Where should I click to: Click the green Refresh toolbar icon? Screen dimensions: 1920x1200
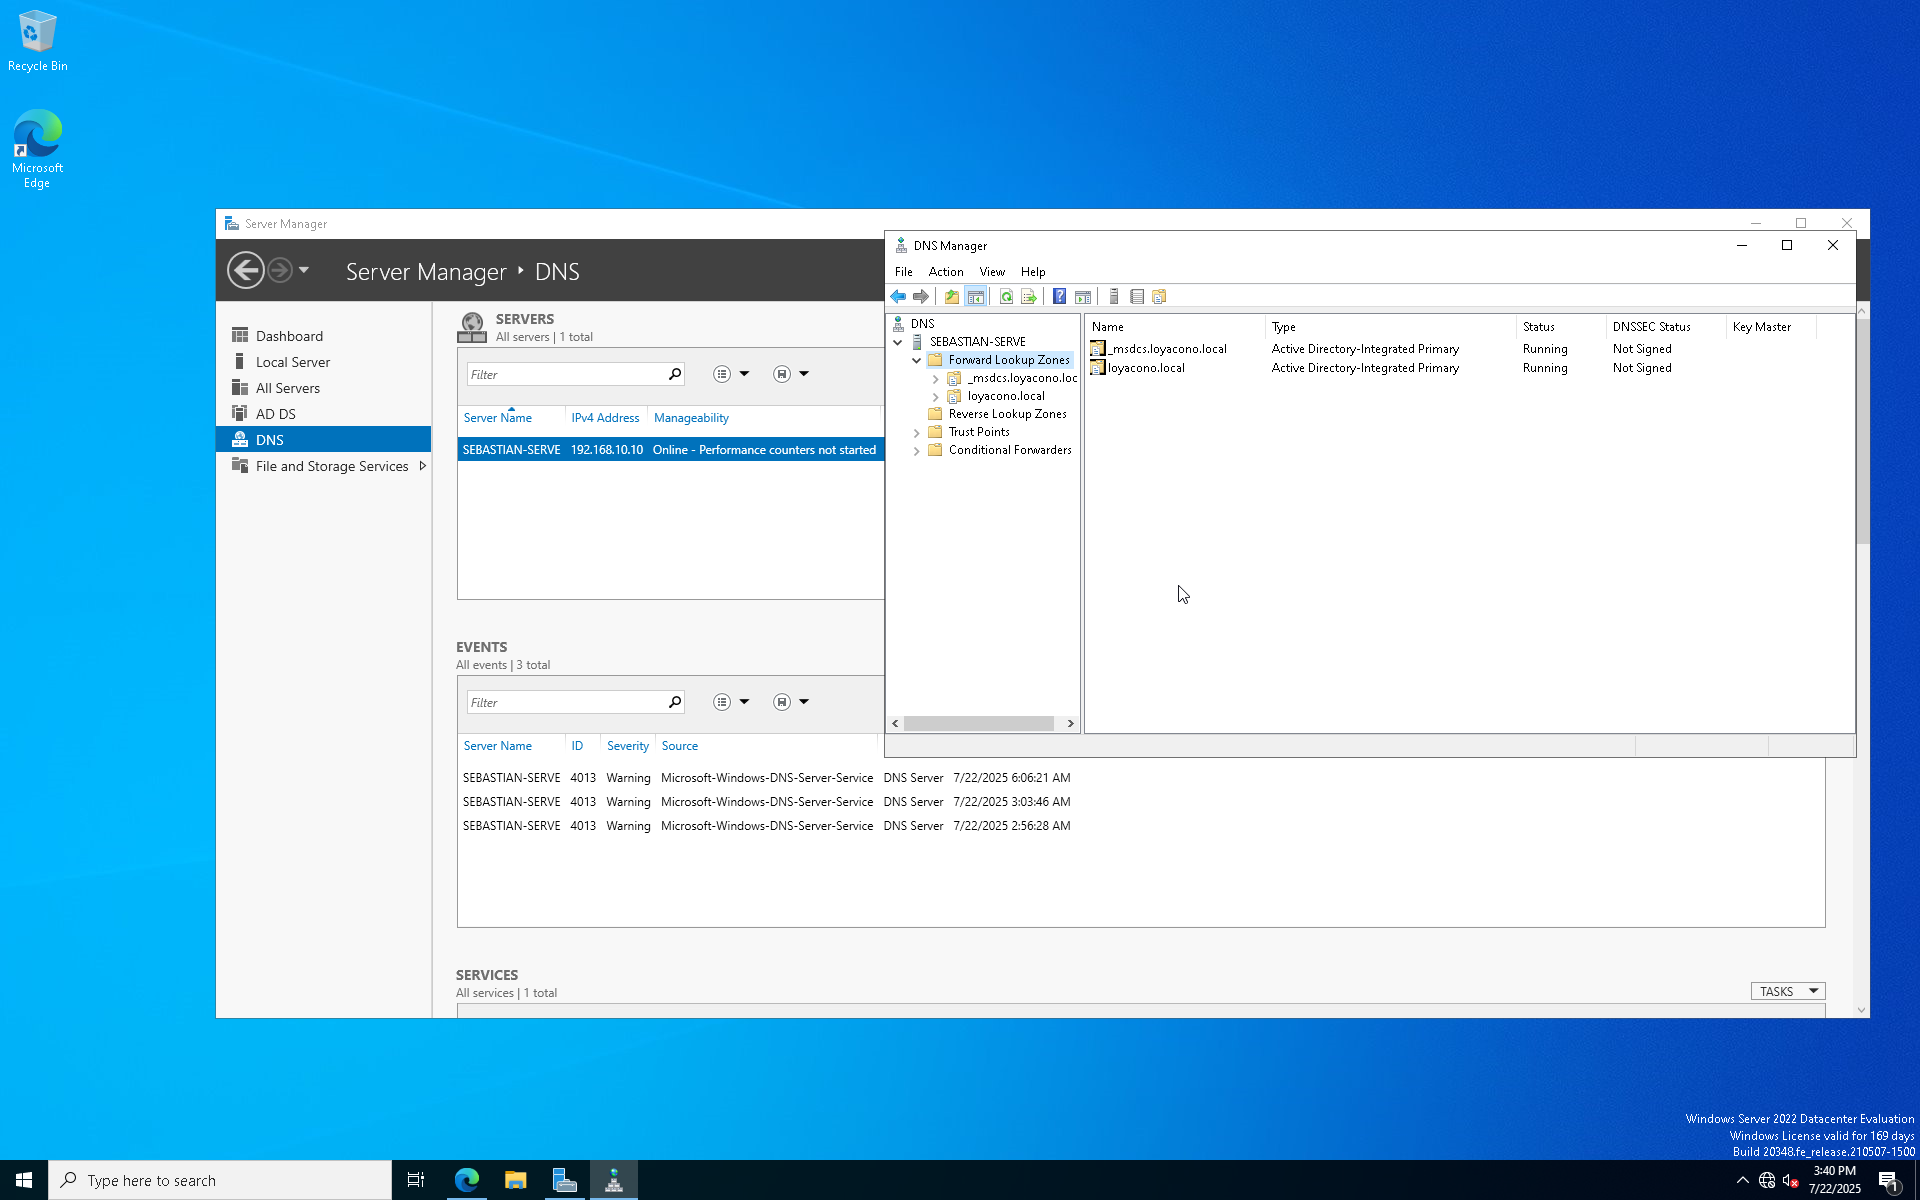pos(1006,296)
